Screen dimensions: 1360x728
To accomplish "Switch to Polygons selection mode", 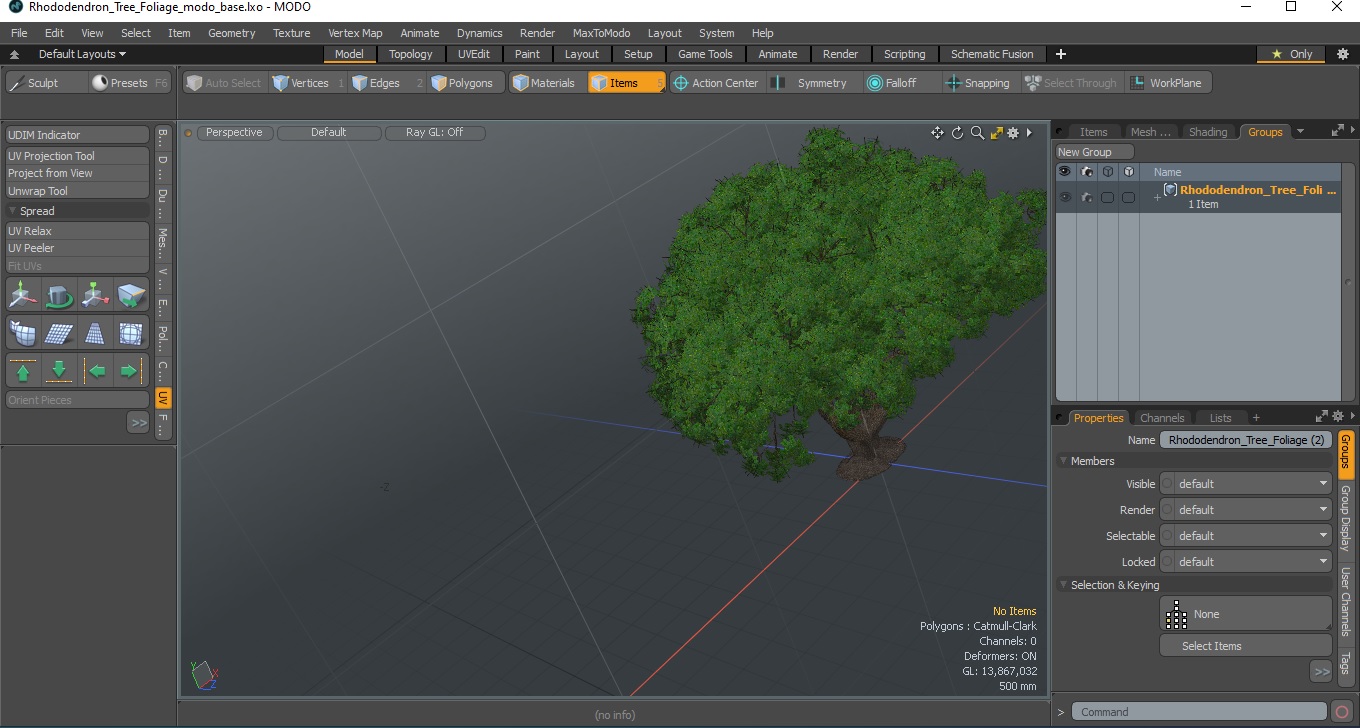I will point(466,83).
